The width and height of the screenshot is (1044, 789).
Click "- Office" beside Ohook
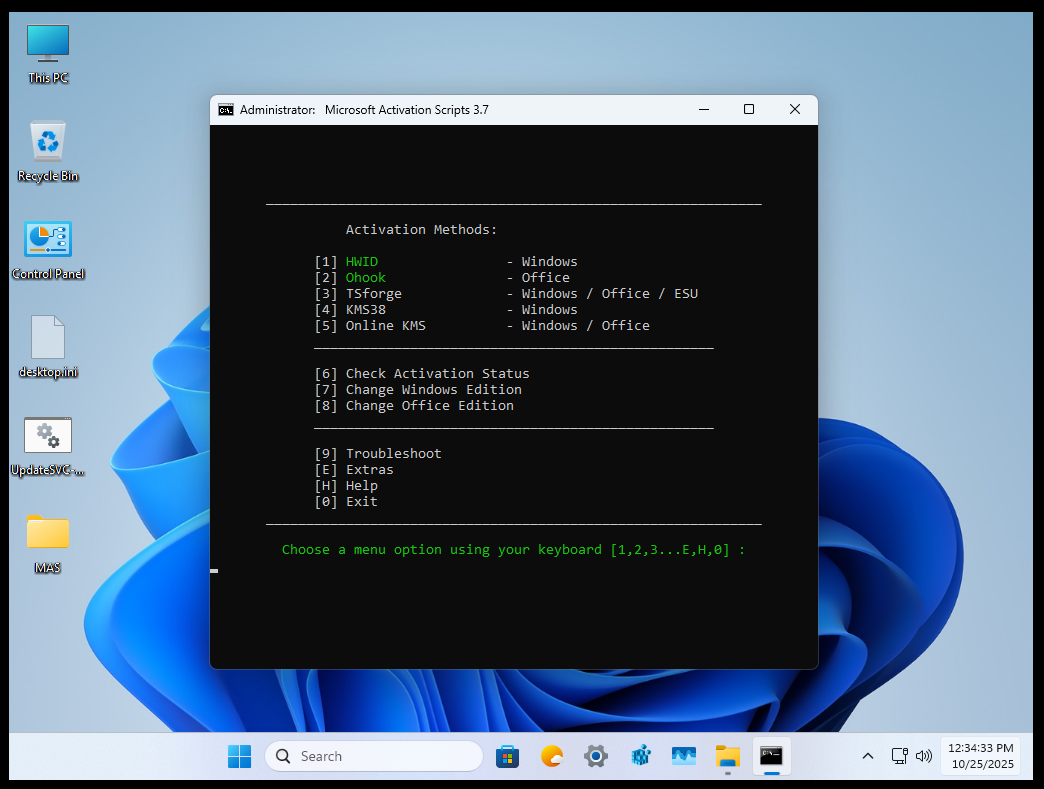click(x=538, y=278)
